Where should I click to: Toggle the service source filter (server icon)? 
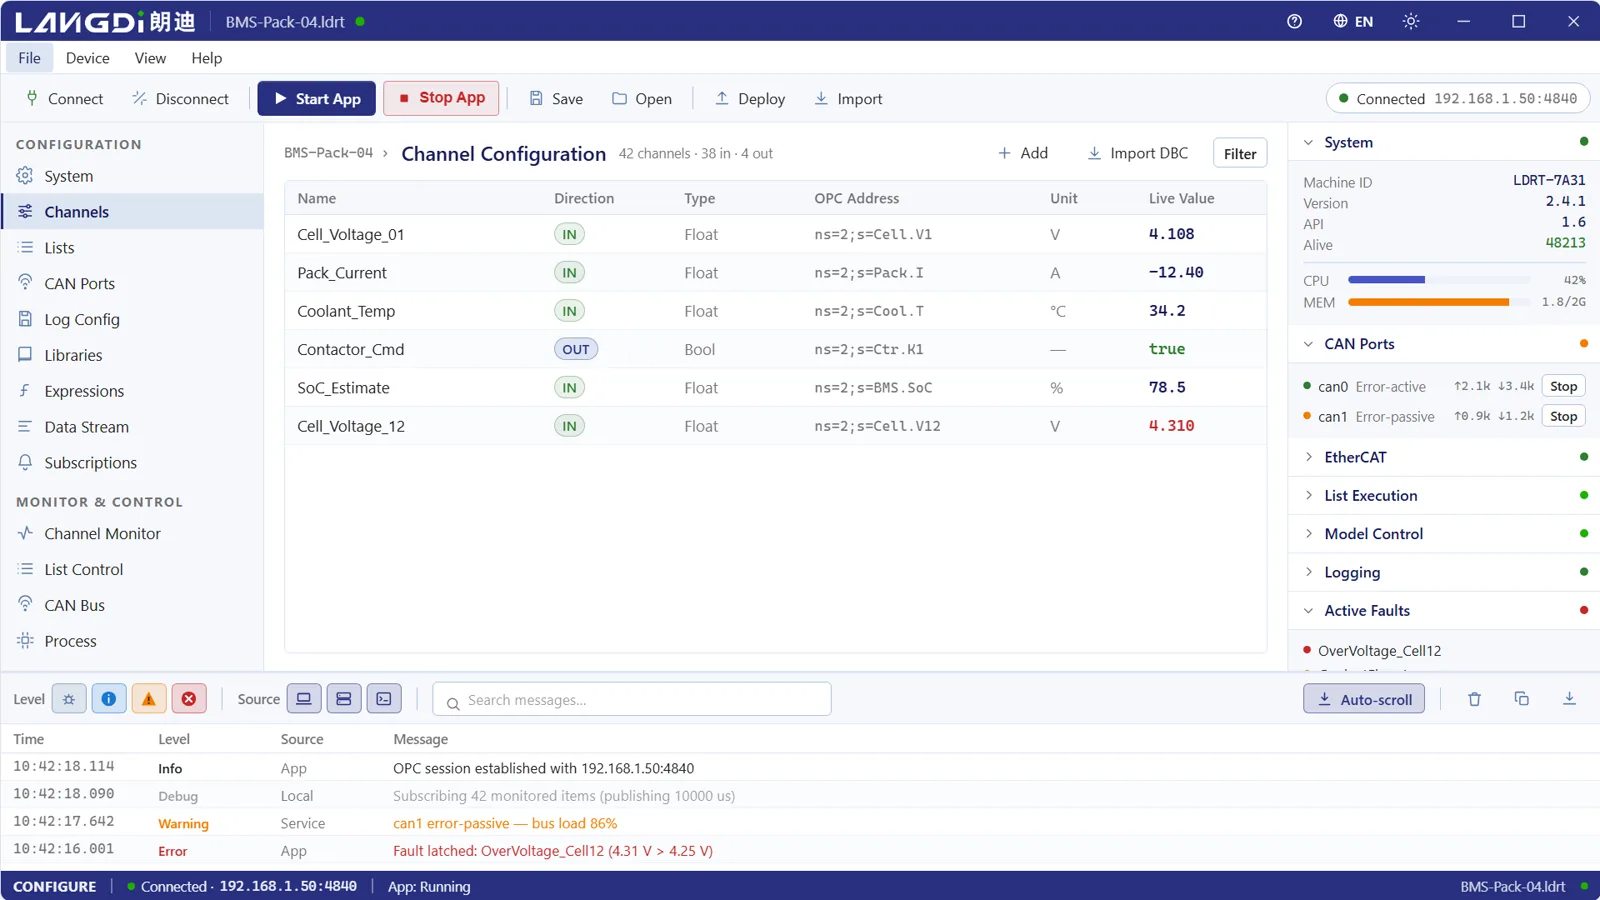click(344, 699)
